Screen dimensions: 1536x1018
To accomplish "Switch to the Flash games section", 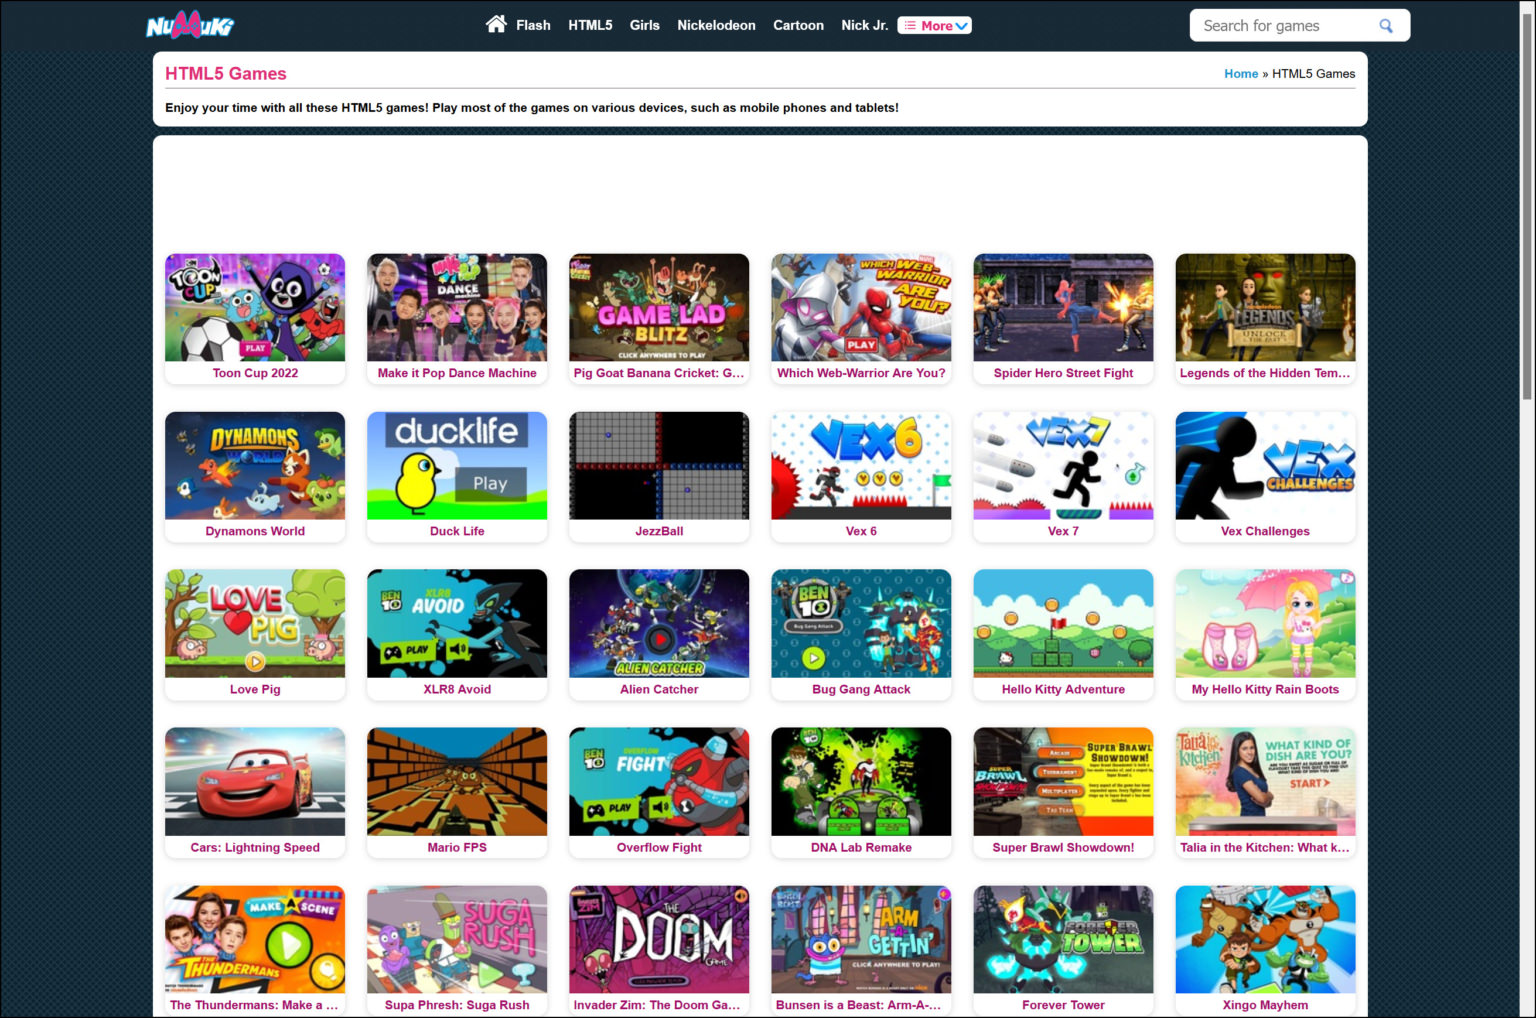I will click(532, 25).
